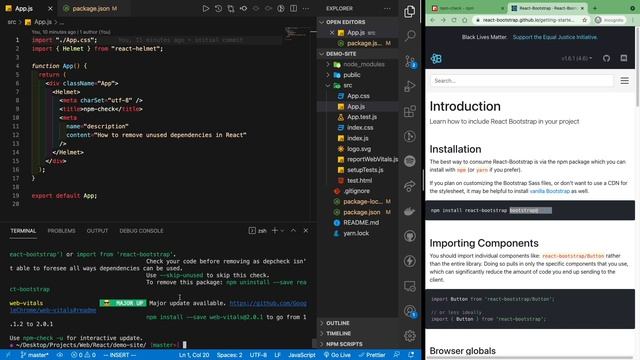640x360 pixels.
Task: Click the browser back arrow
Action: 433,20
